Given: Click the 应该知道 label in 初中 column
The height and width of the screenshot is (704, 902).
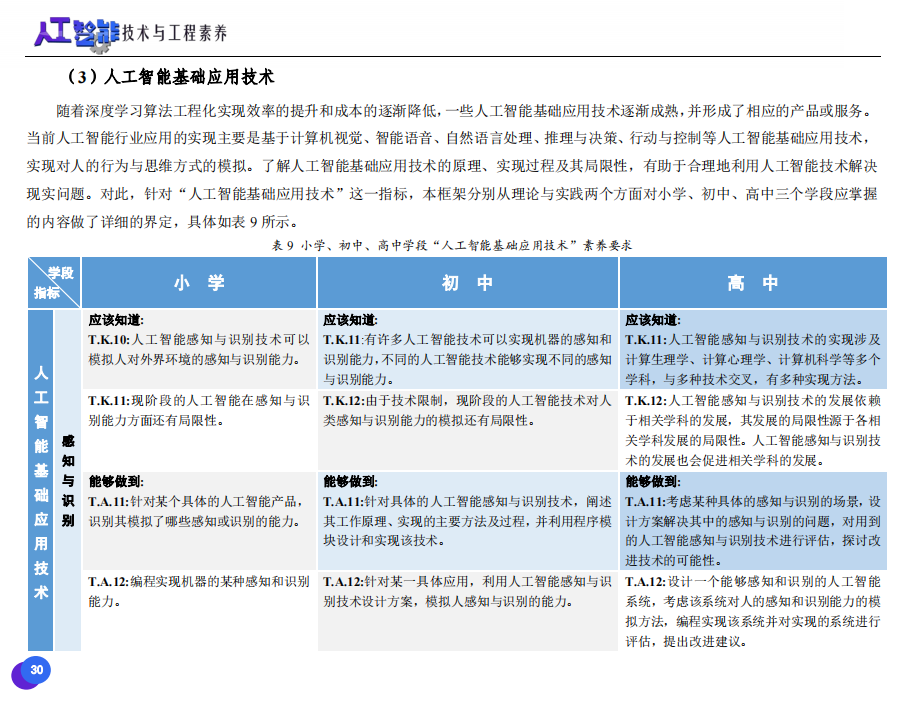Looking at the screenshot, I should click(349, 320).
